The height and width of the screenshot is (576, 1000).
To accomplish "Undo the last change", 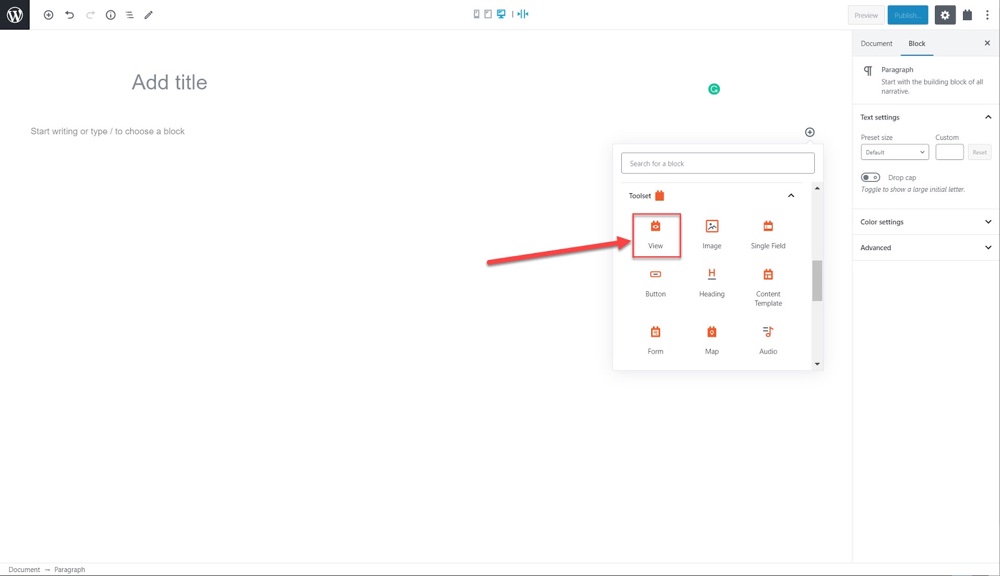I will (x=70, y=15).
